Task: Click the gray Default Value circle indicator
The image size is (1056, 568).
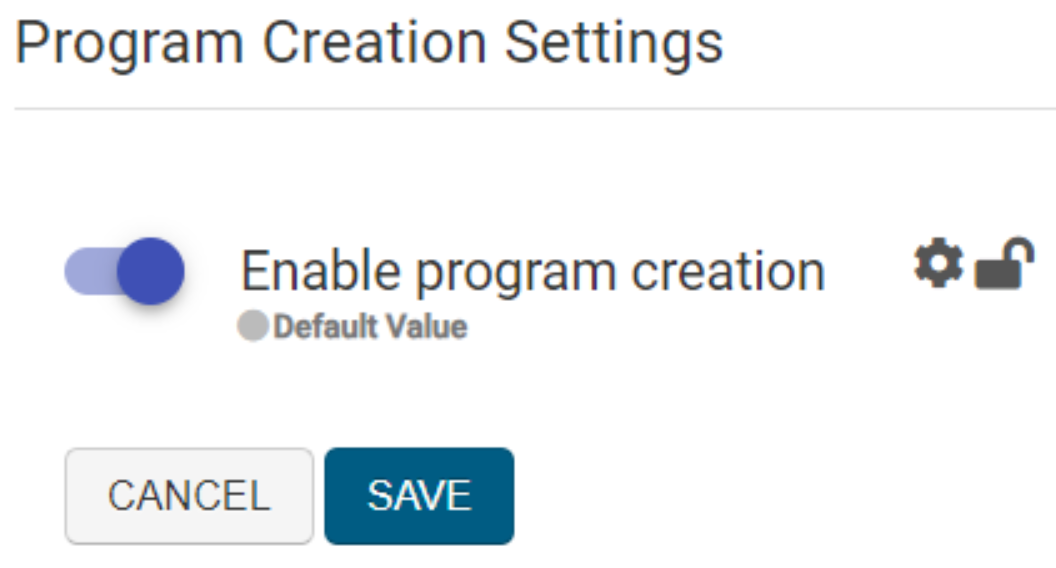Action: click(x=253, y=327)
